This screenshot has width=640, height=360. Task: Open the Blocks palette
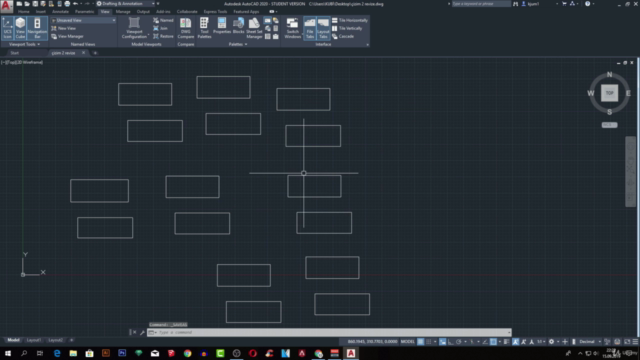pyautogui.click(x=238, y=26)
